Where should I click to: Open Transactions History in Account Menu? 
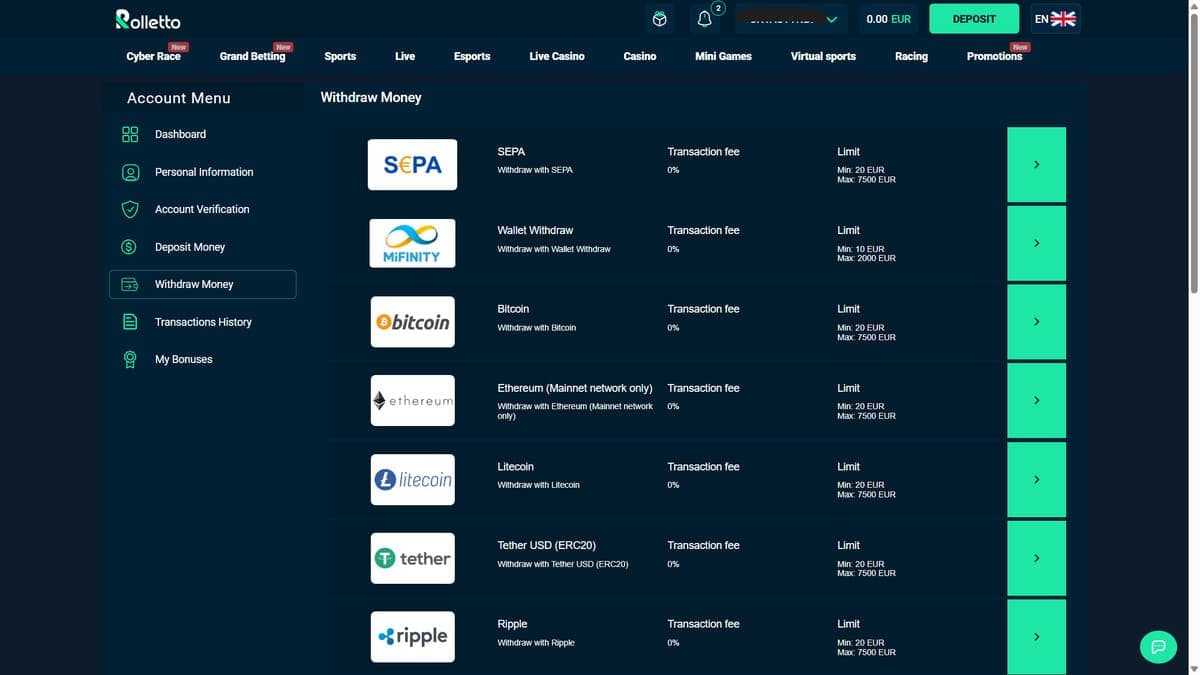pos(202,322)
